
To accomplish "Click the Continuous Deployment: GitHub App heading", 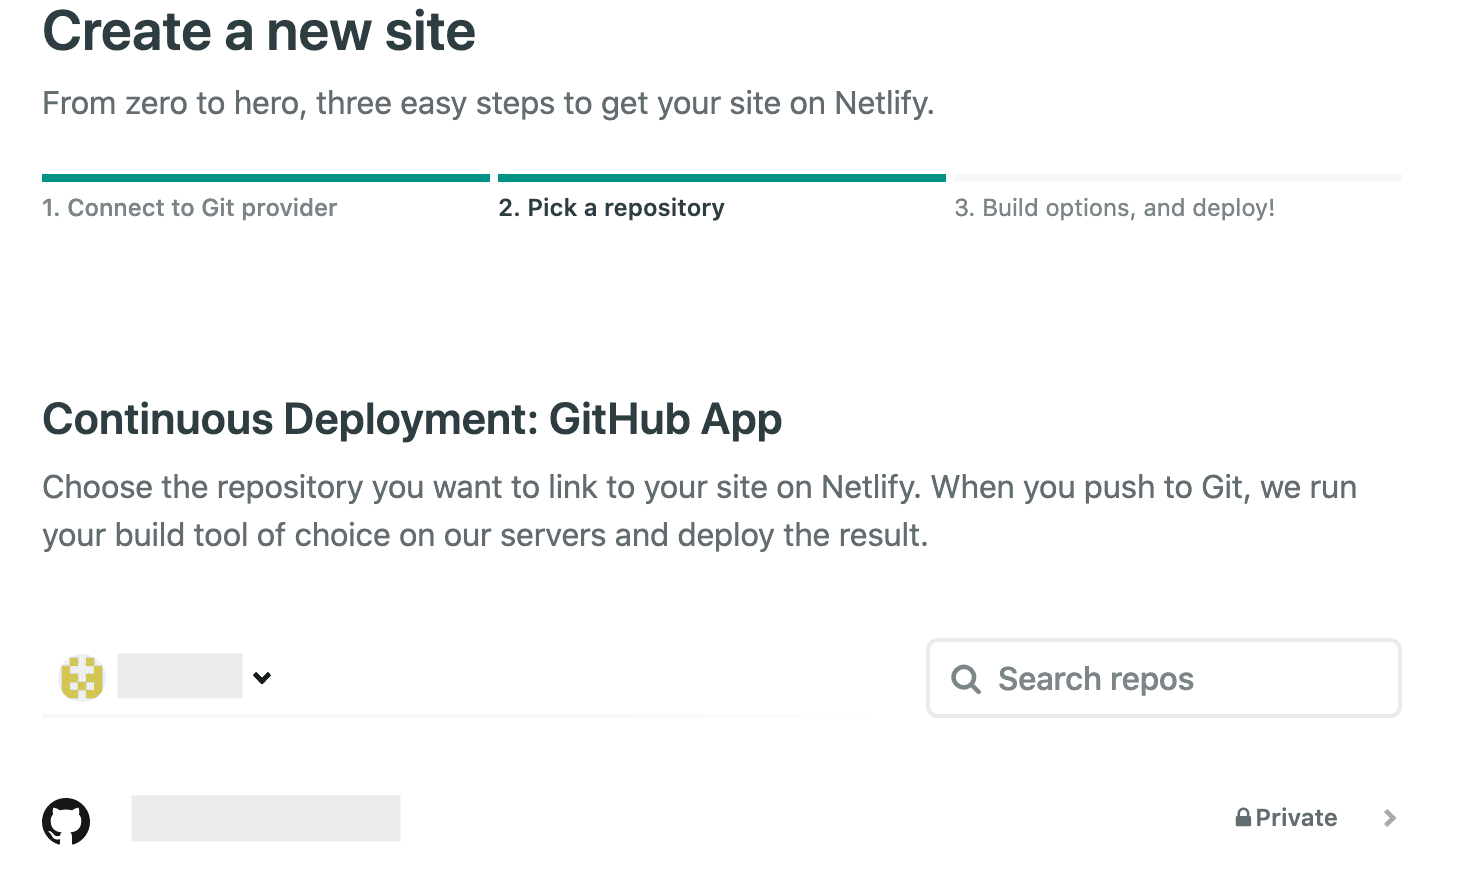I will (x=412, y=419).
